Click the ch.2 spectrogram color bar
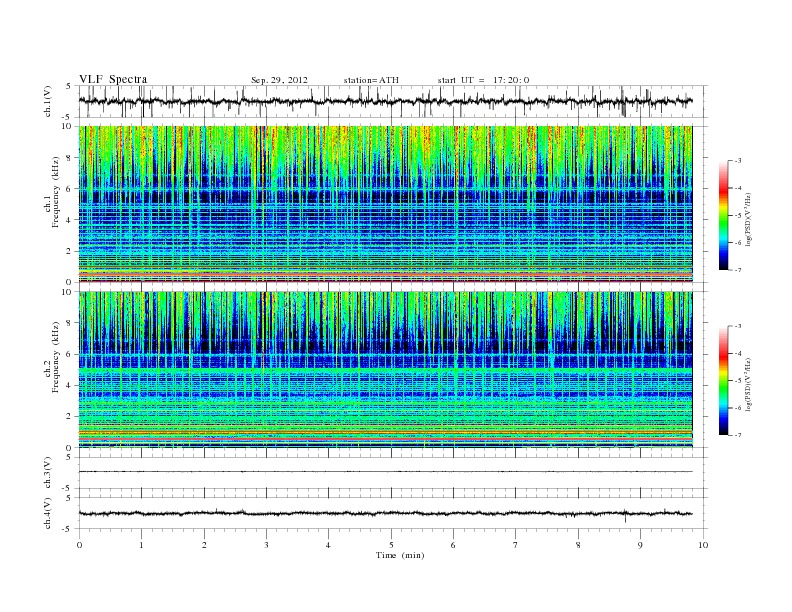Image resolution: width=792 pixels, height=612 pixels. pyautogui.click(x=724, y=381)
